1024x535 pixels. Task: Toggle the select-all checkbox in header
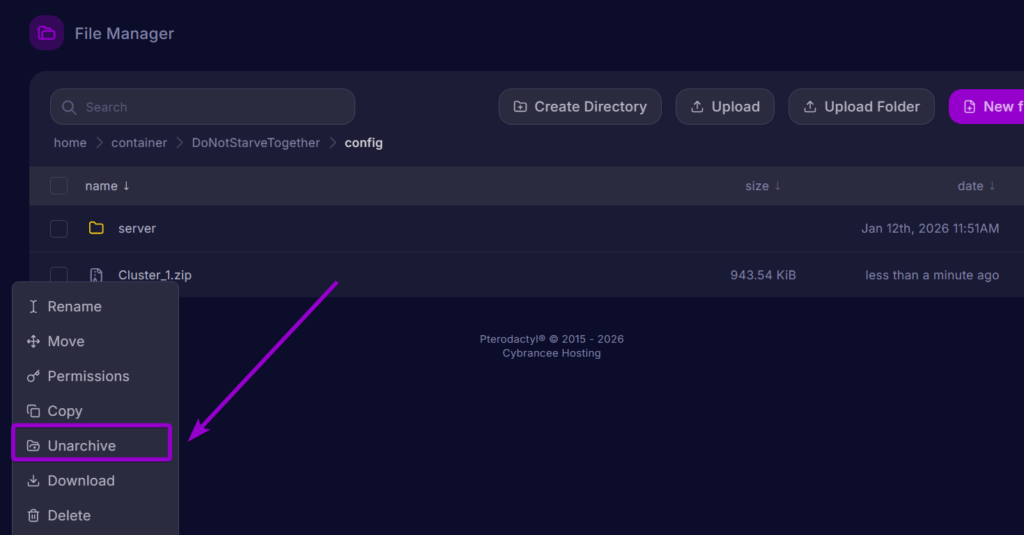(59, 186)
